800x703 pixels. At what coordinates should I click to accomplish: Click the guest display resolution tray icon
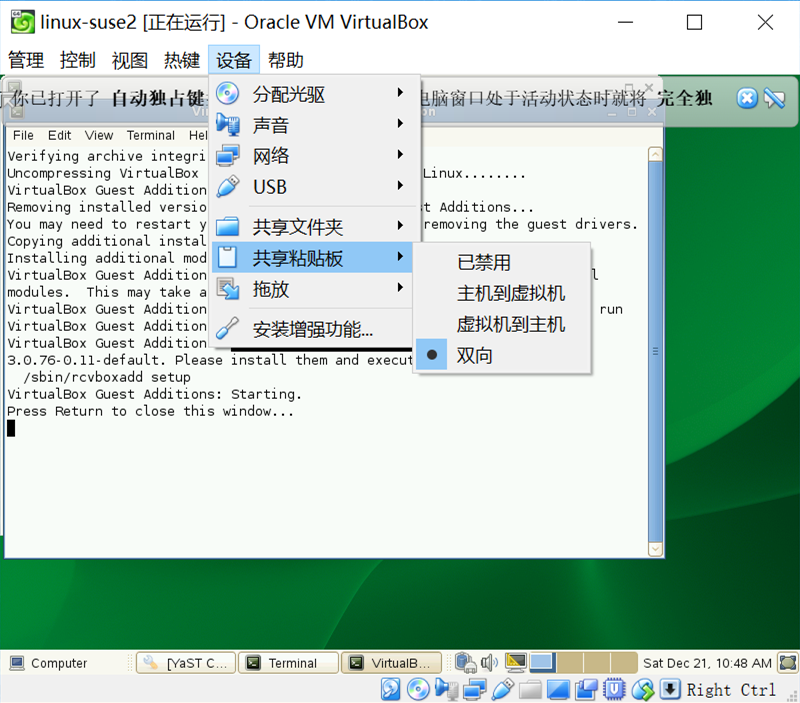[x=515, y=662]
